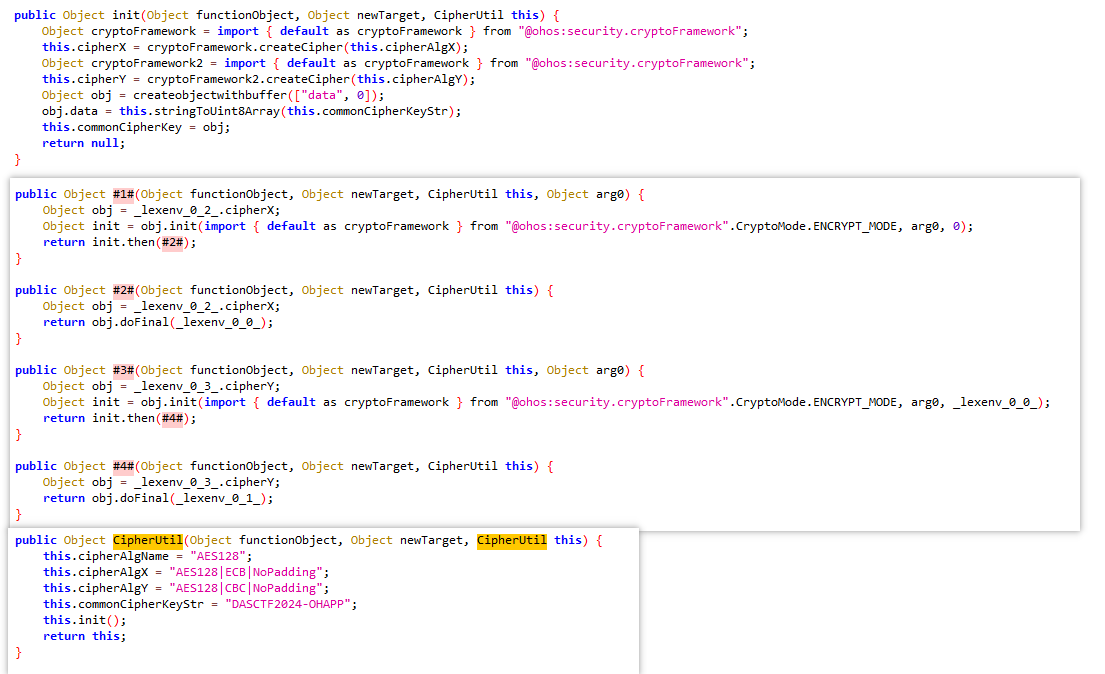Click the #3# method name declaration
The image size is (1105, 674).
(123, 370)
